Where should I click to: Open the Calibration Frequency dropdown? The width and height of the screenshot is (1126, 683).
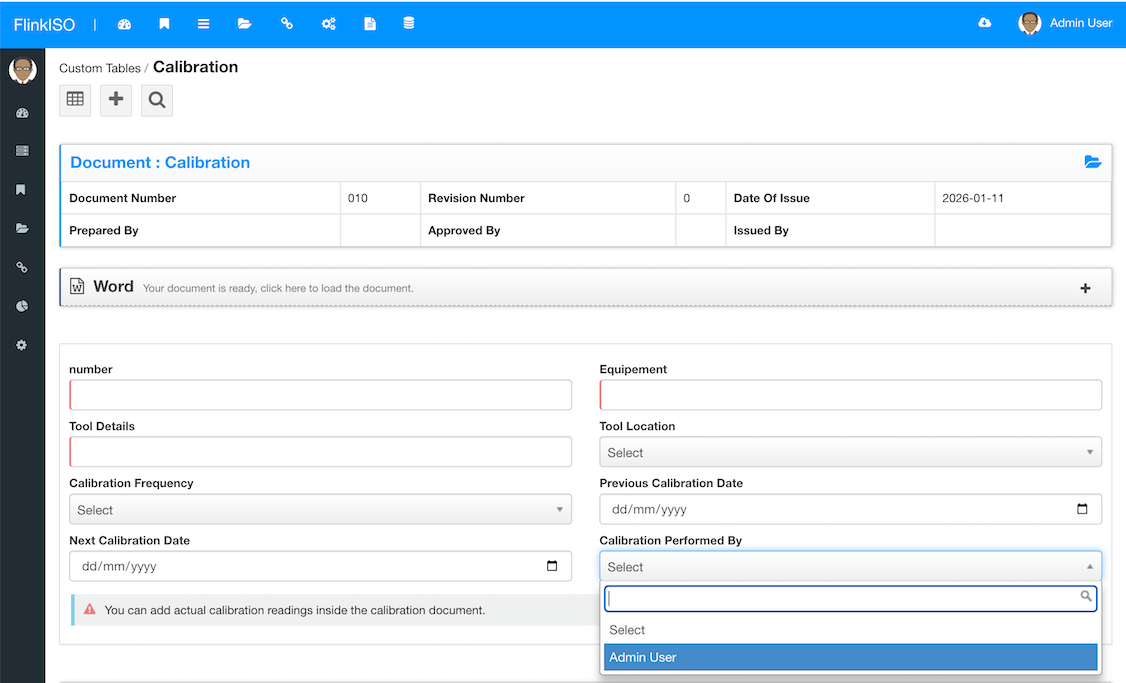click(320, 510)
